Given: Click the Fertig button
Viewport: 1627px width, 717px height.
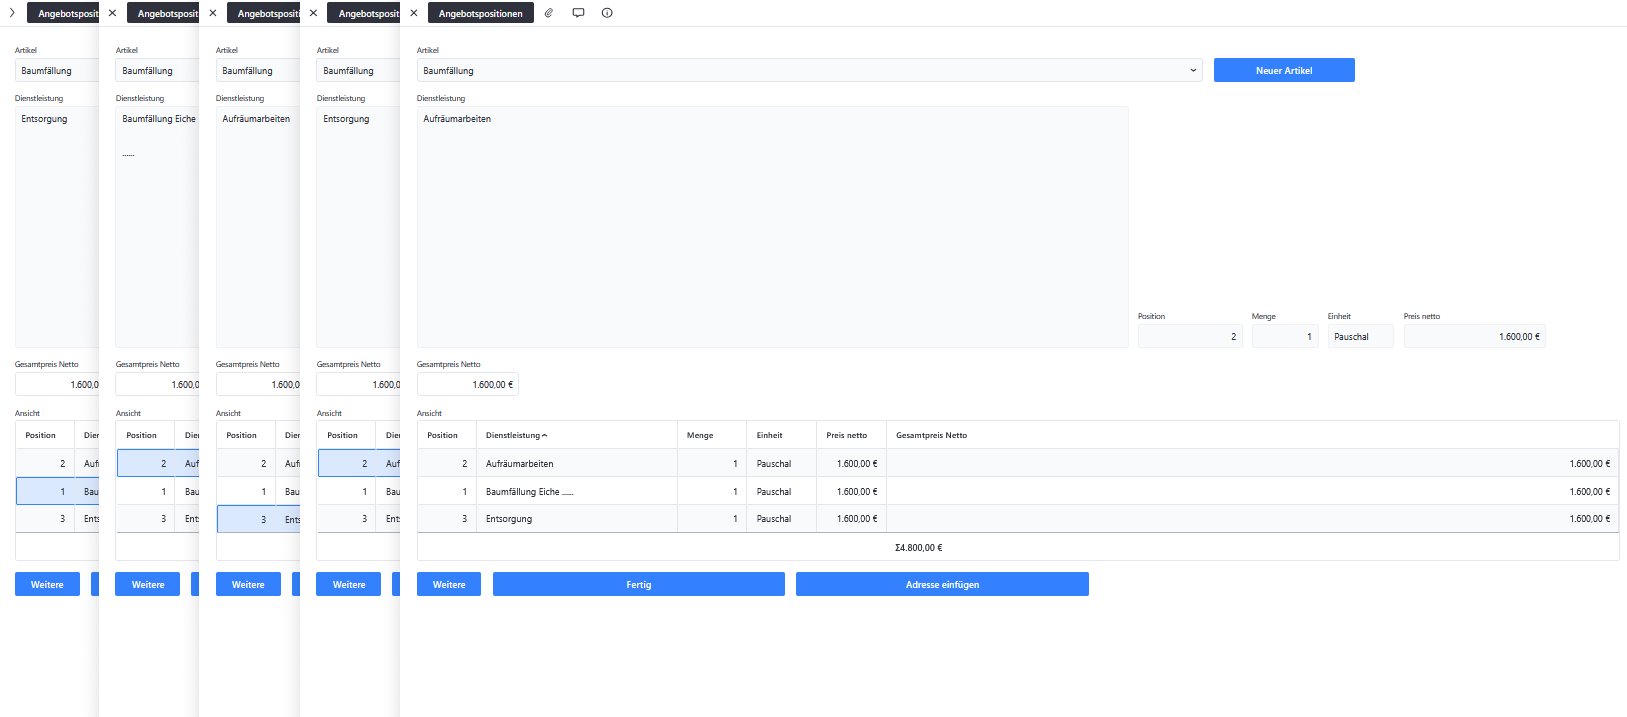Looking at the screenshot, I should pos(638,584).
